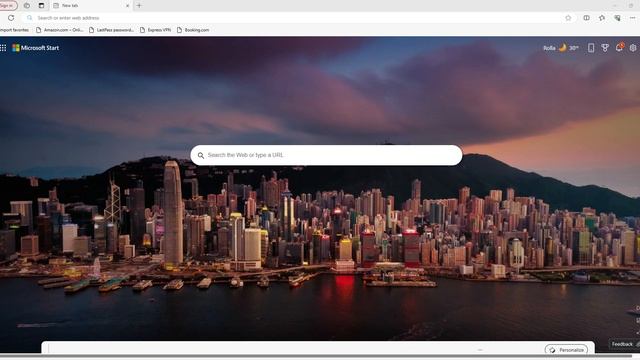Open the app launcher grid icon
The image size is (640, 360).
3,48
